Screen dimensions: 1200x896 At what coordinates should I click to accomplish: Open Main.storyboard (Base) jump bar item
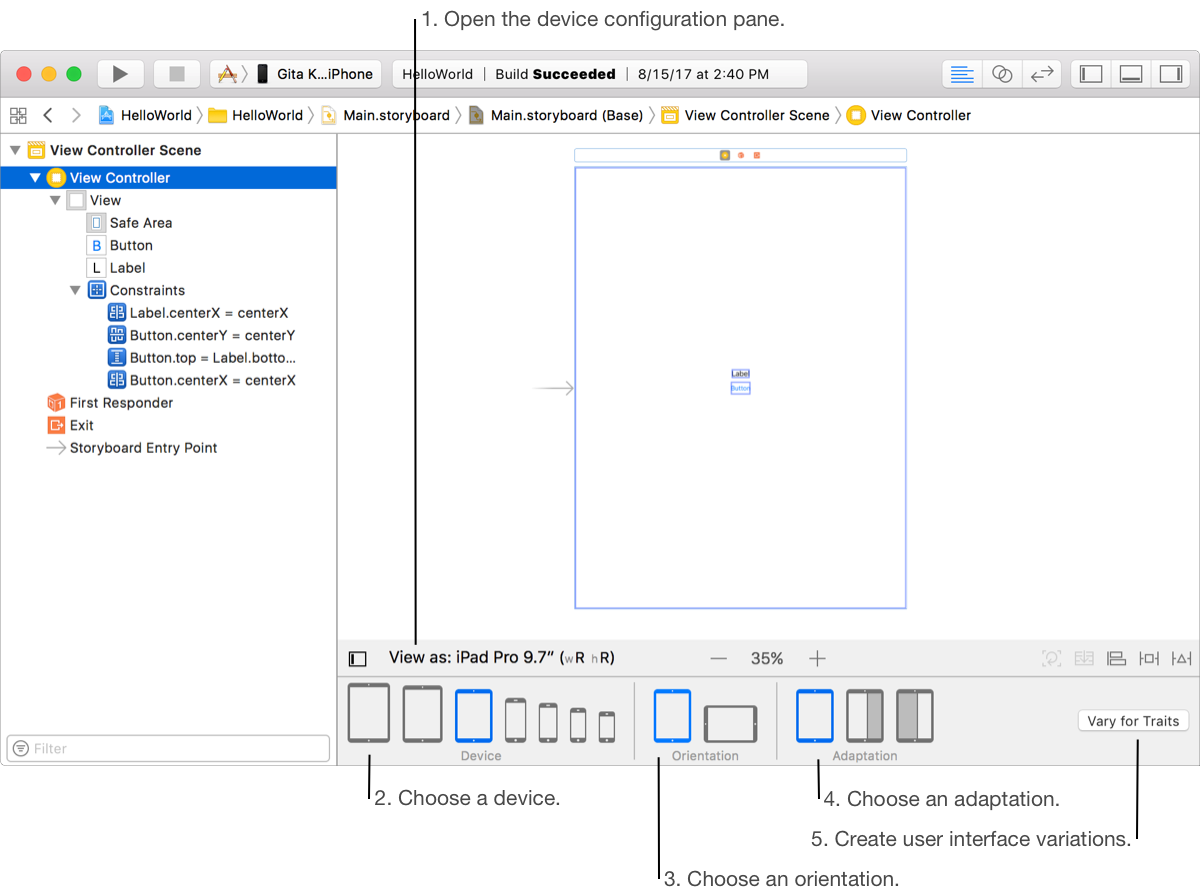coord(556,115)
